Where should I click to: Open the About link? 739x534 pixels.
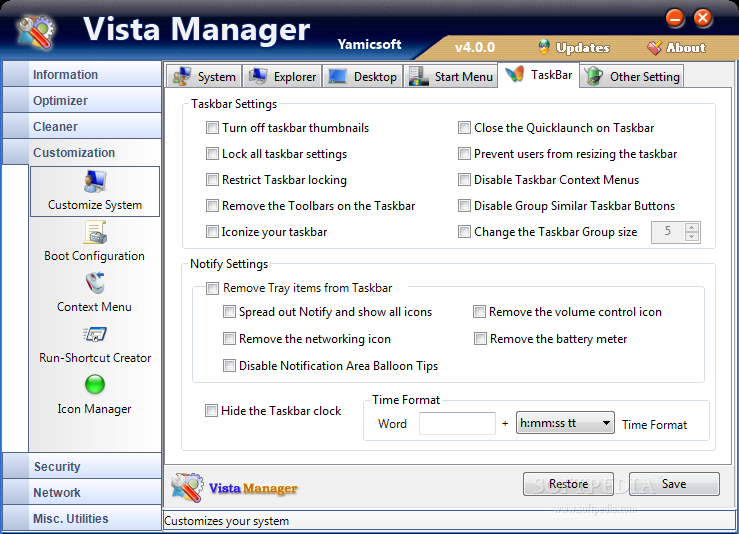(685, 48)
